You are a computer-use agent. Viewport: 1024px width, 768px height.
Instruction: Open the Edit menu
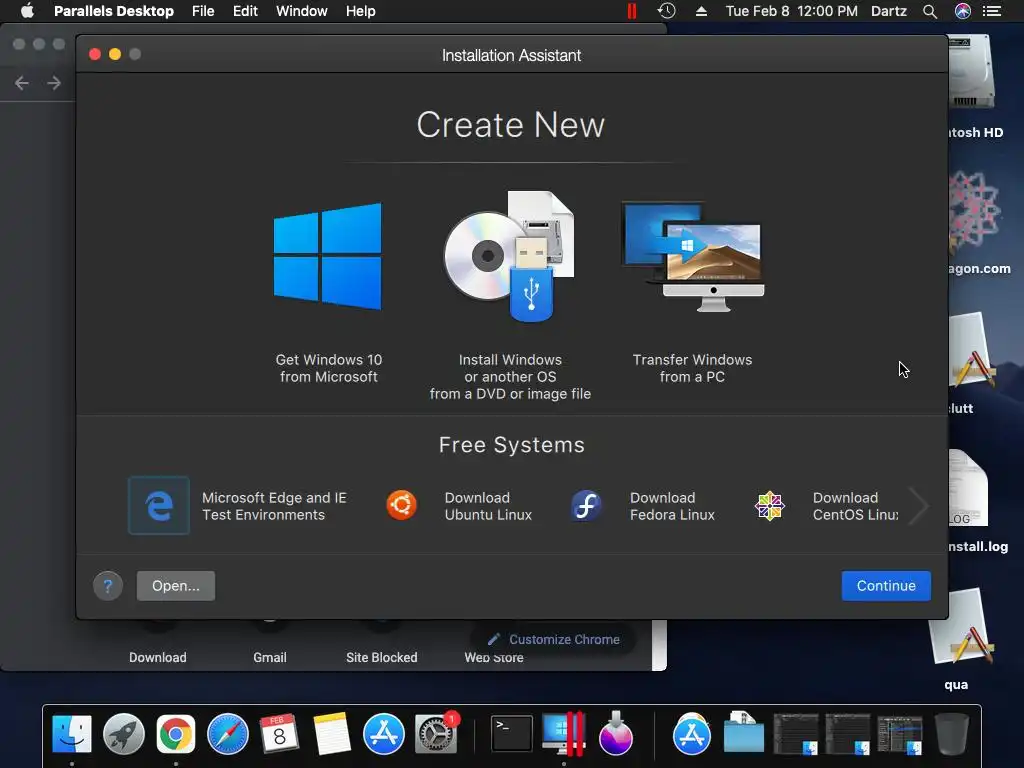[x=245, y=11]
